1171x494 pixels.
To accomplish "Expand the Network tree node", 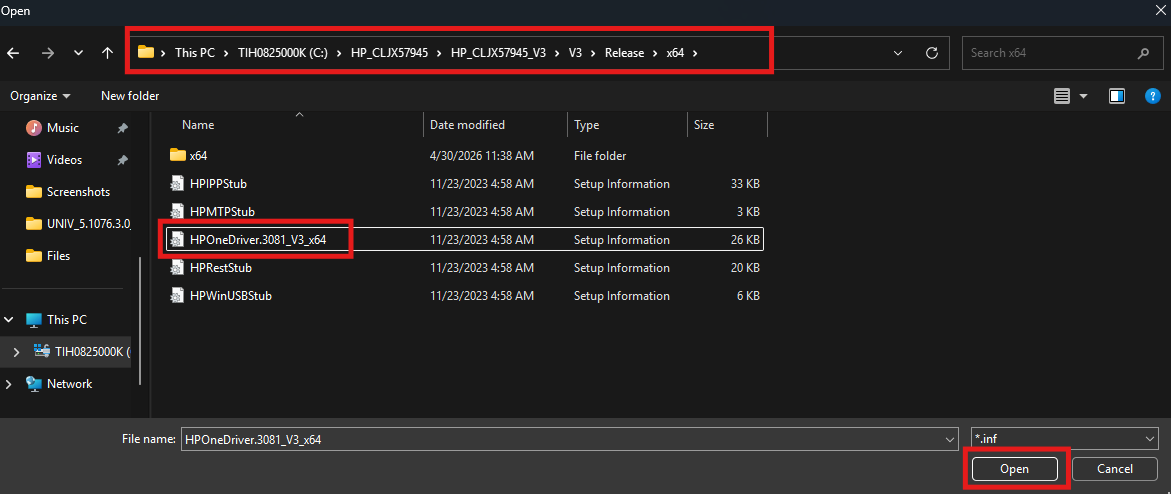I will click(9, 384).
